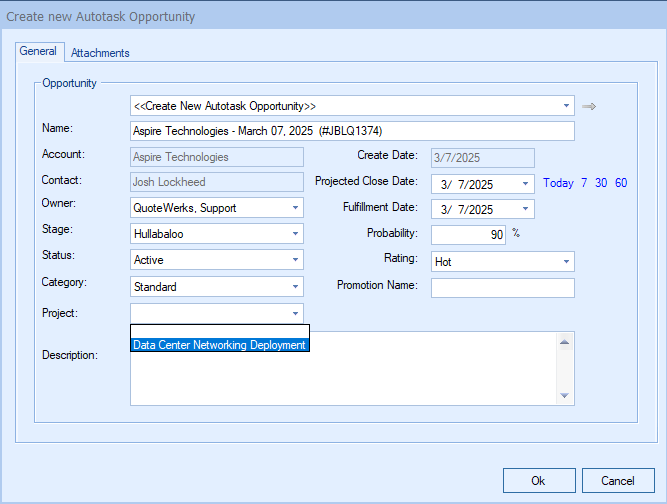Screen dimensions: 667x504
Task: Open the Projected Close Date picker
Action: click(526, 184)
